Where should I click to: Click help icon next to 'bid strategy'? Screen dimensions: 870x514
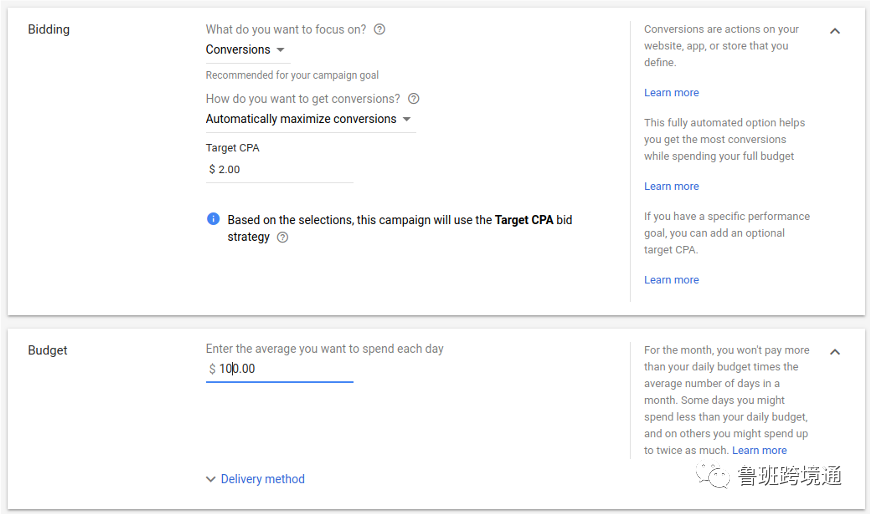point(282,238)
